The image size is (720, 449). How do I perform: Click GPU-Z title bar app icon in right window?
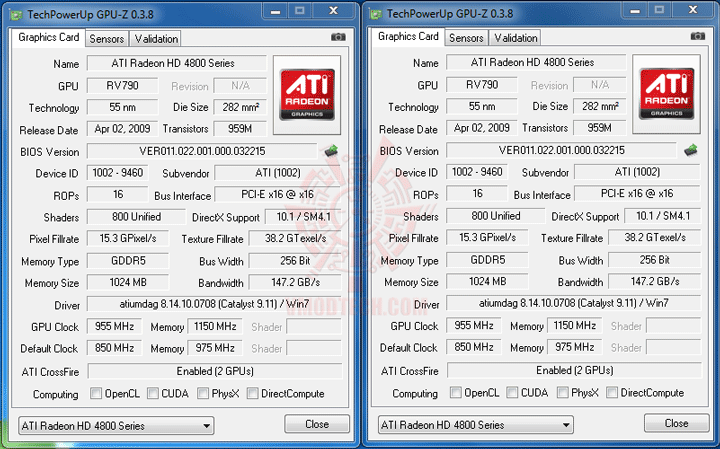click(376, 14)
